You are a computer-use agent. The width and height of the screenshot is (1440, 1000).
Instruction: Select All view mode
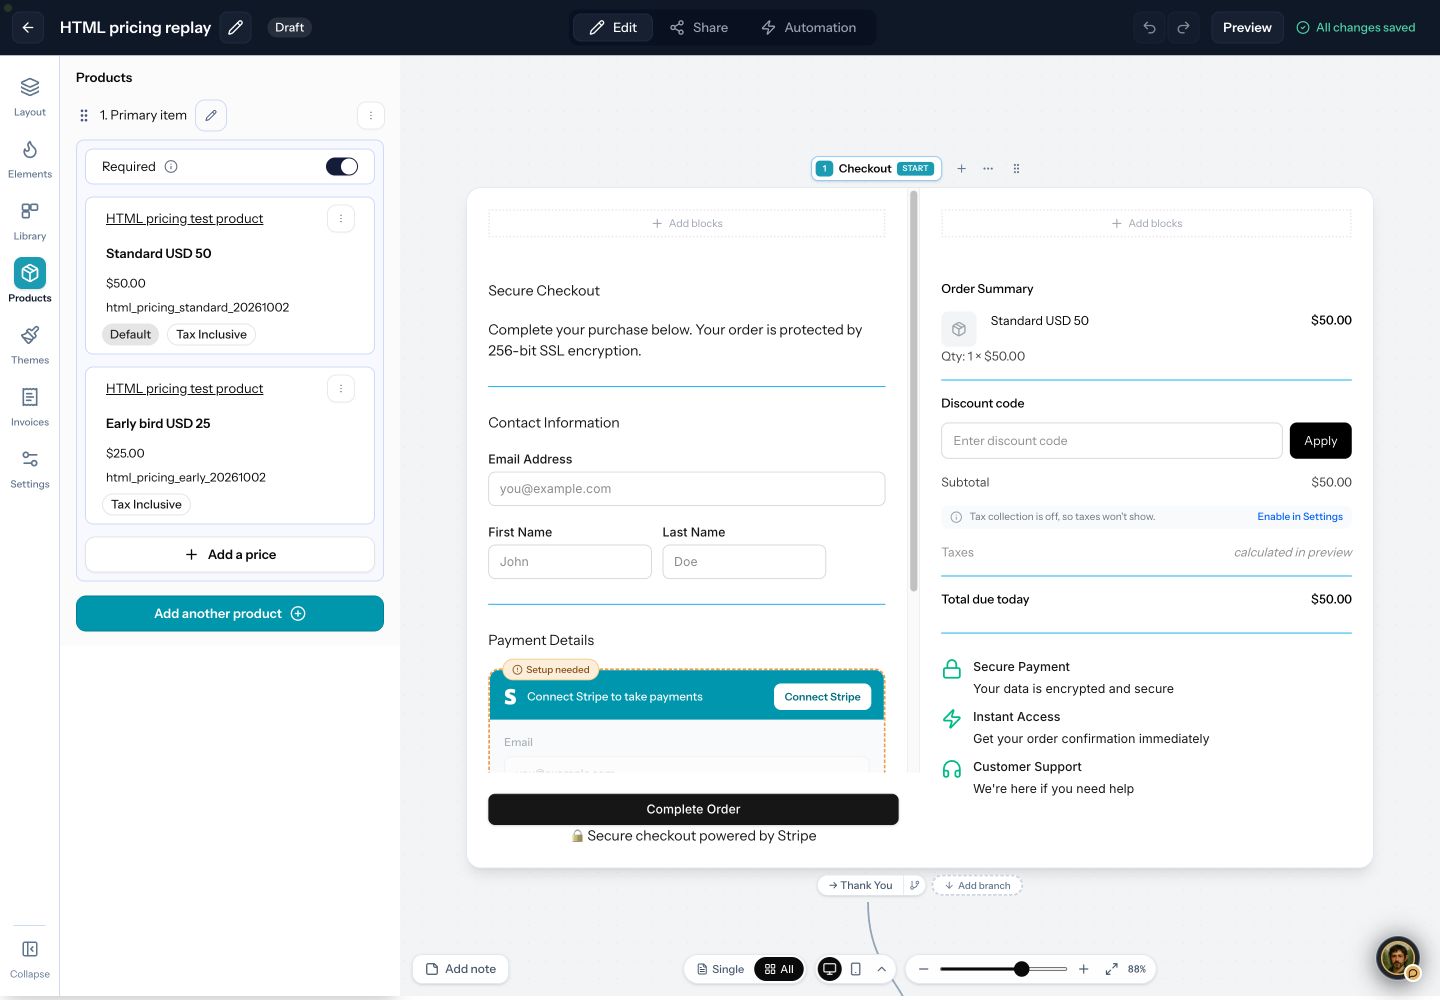click(779, 969)
